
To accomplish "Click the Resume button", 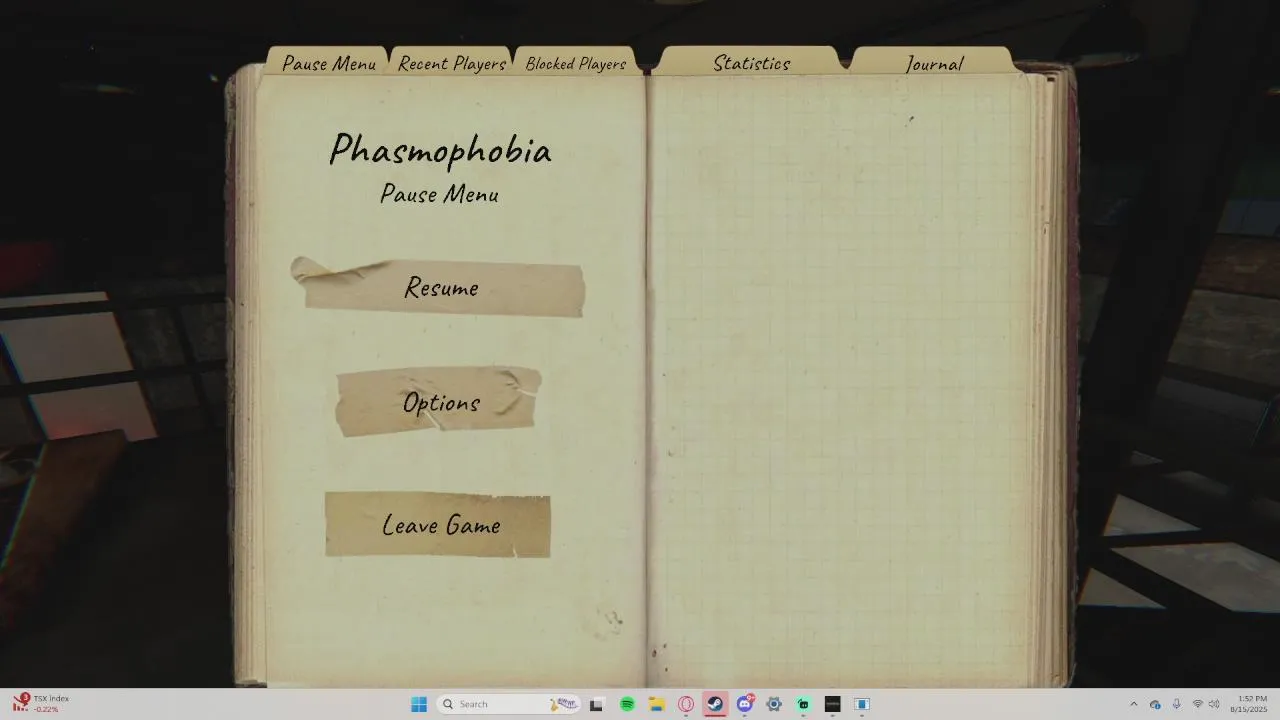I will point(438,288).
